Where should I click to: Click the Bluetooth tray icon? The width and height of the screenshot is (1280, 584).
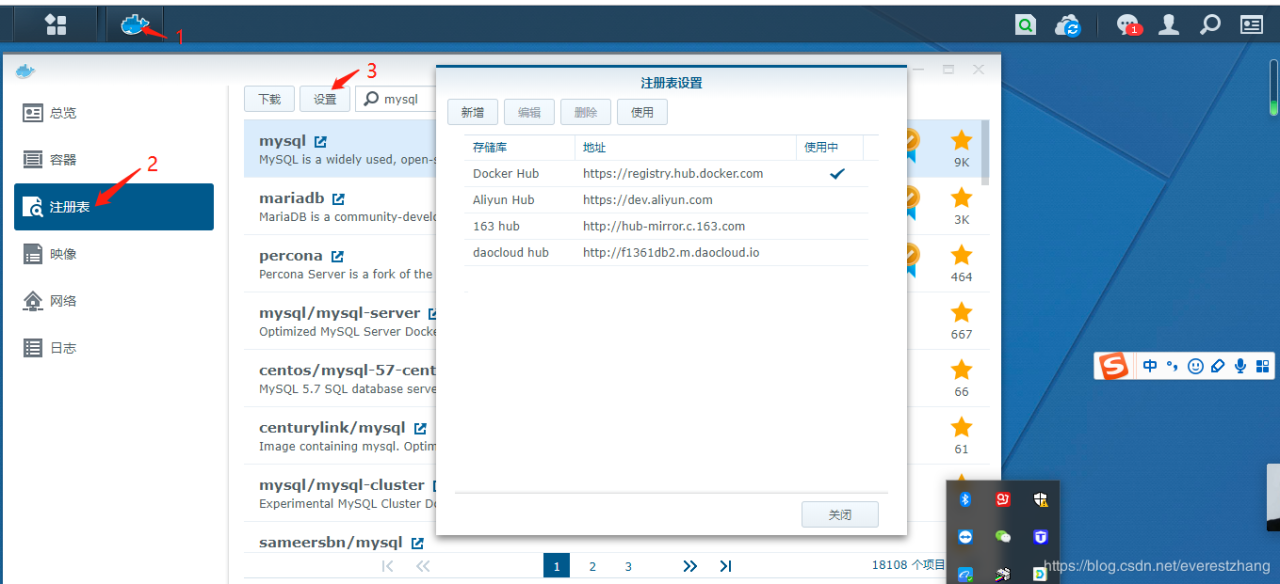click(966, 499)
